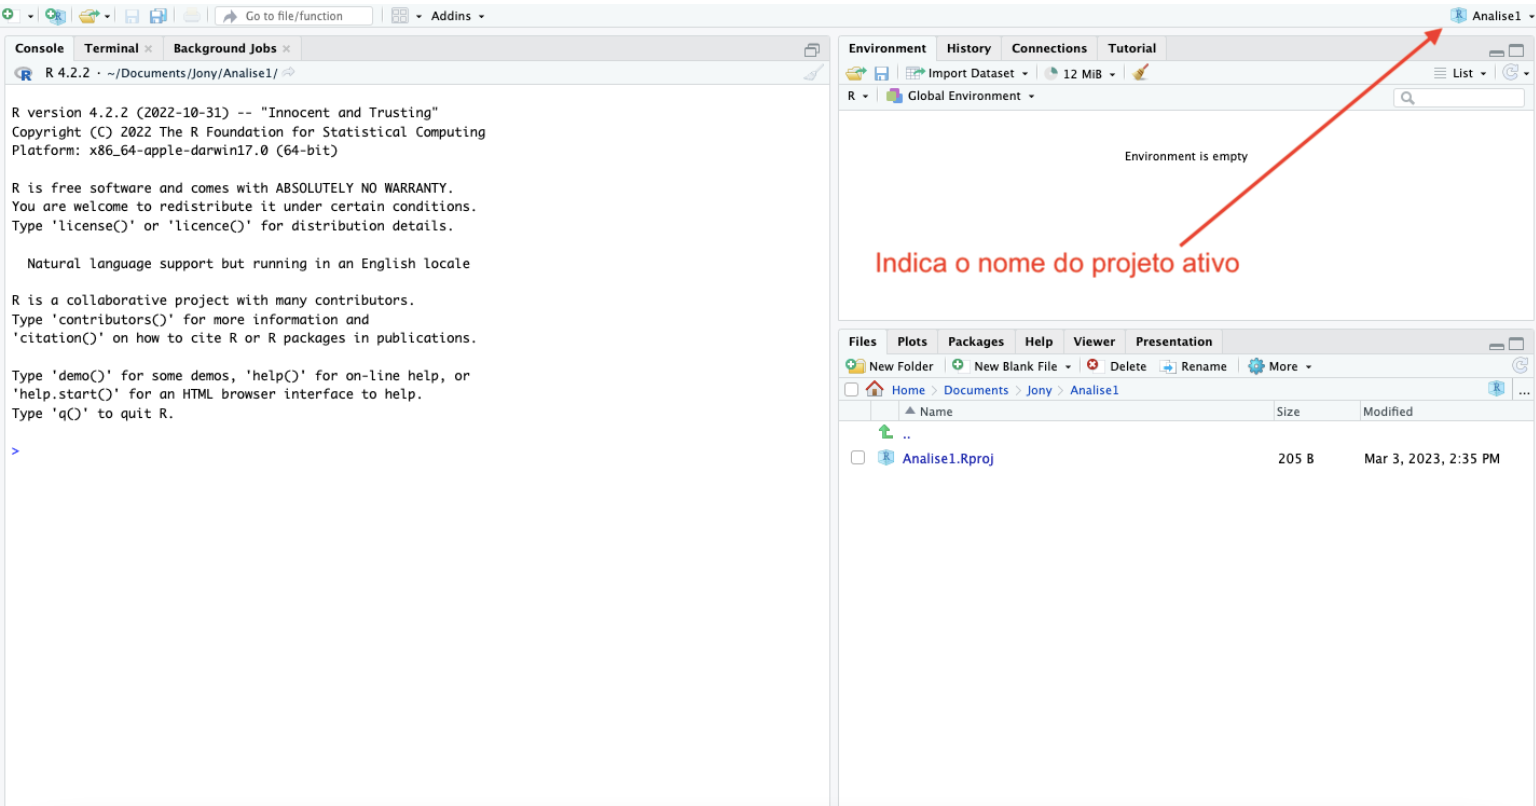Clear the console with the broom icon
1536x806 pixels.
(x=814, y=73)
